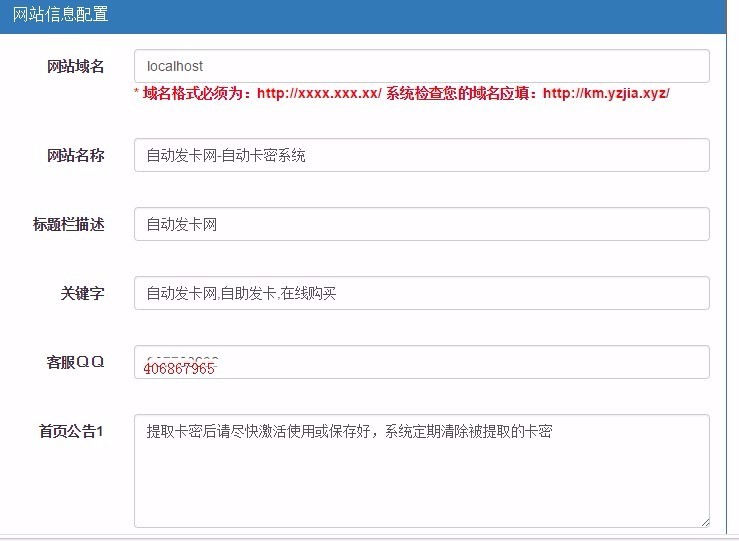Click the red 406867965 number overlay
Screen dimensions: 739x541
pos(179,368)
